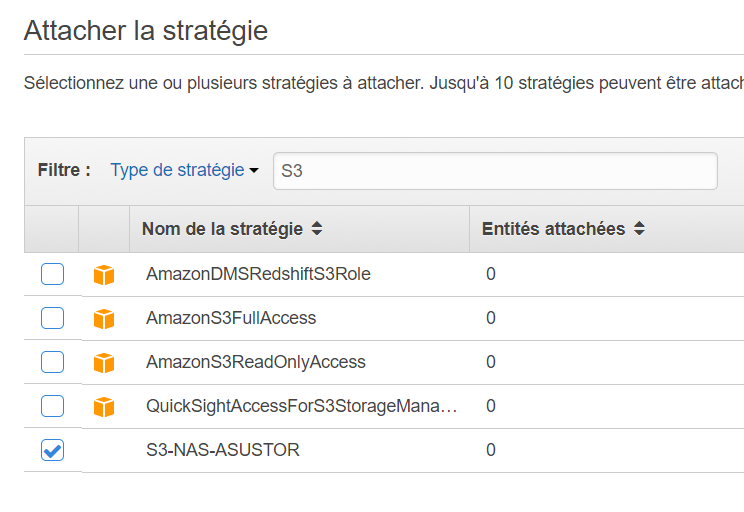Check the AmazonDMSRedshiftS3Role checkbox
The height and width of the screenshot is (512, 744).
(52, 274)
